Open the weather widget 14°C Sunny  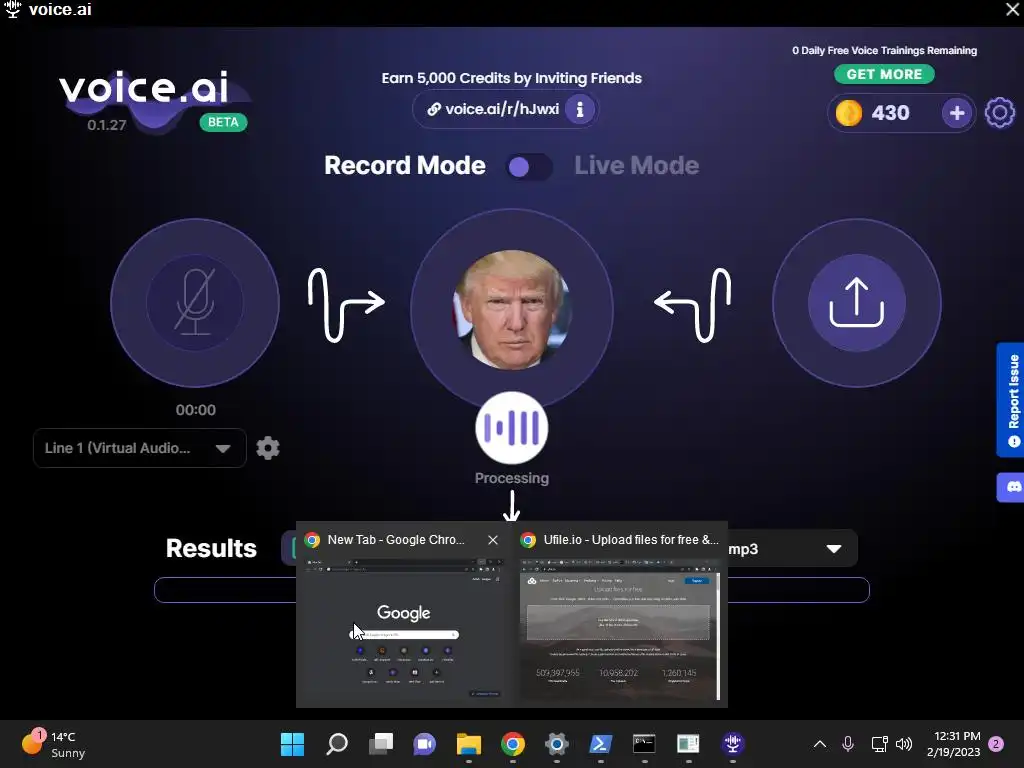pyautogui.click(x=54, y=744)
